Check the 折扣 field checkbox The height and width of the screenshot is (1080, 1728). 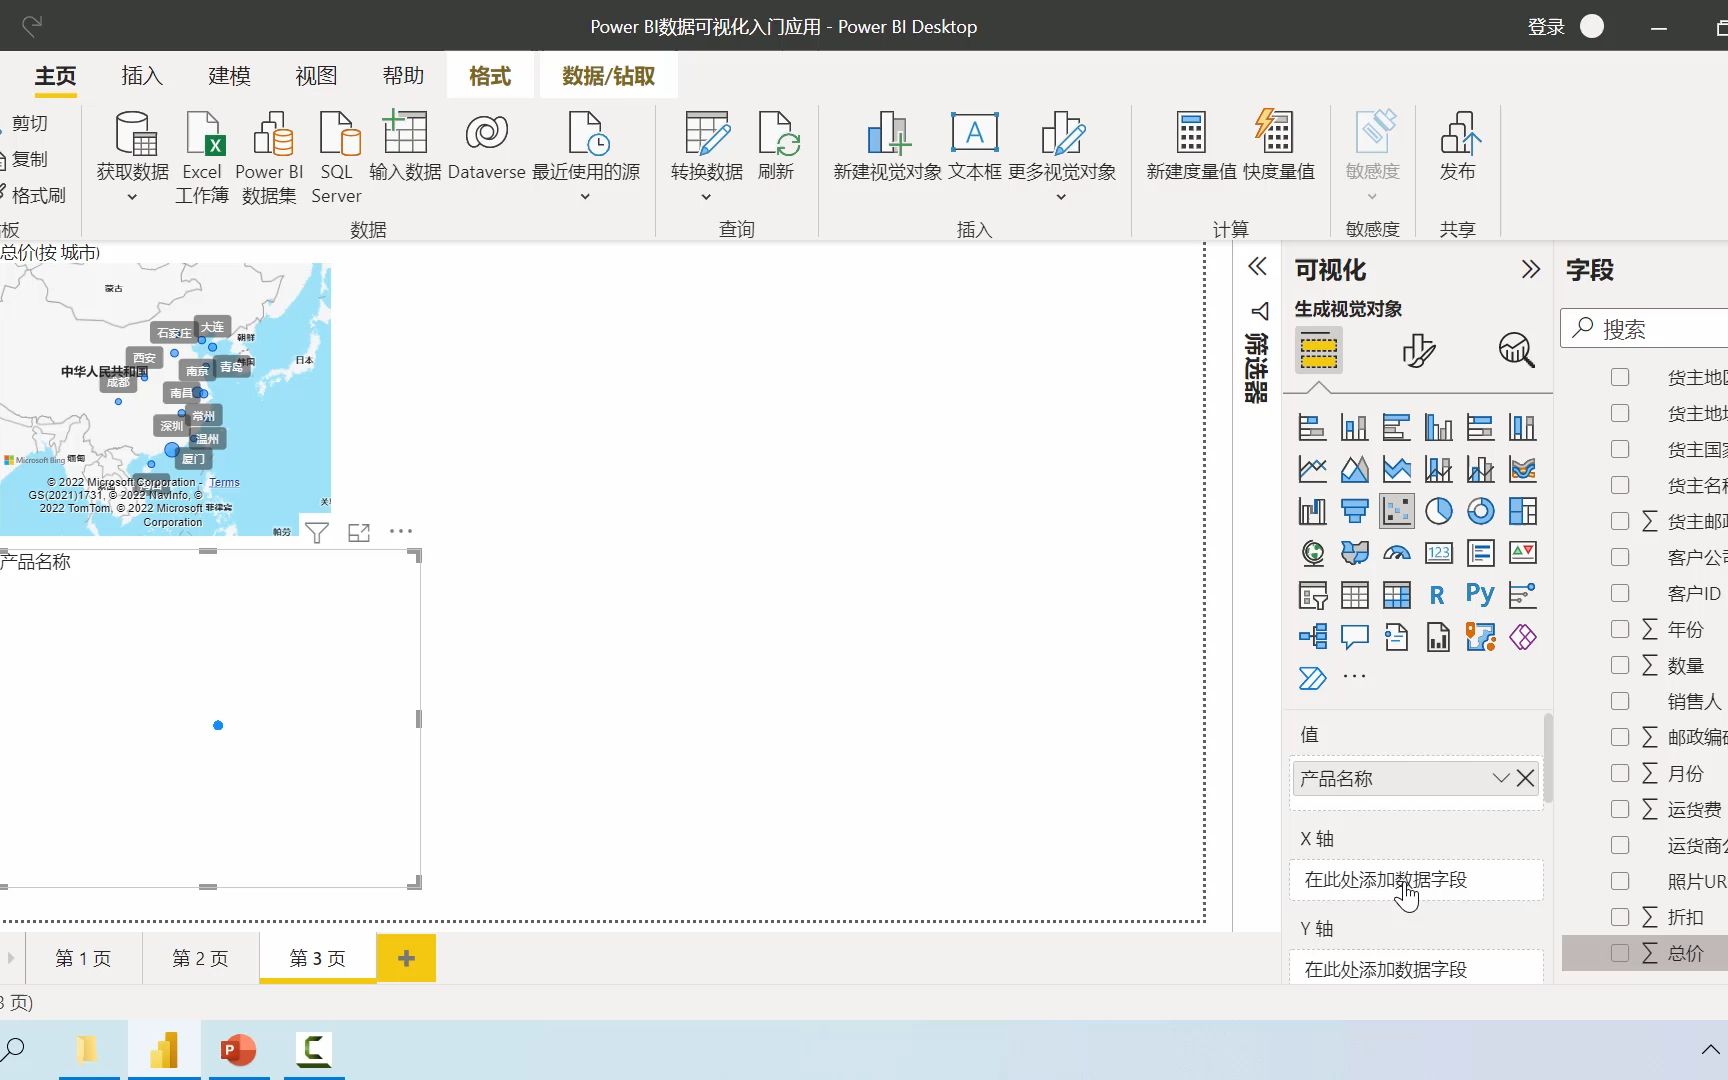point(1620,917)
